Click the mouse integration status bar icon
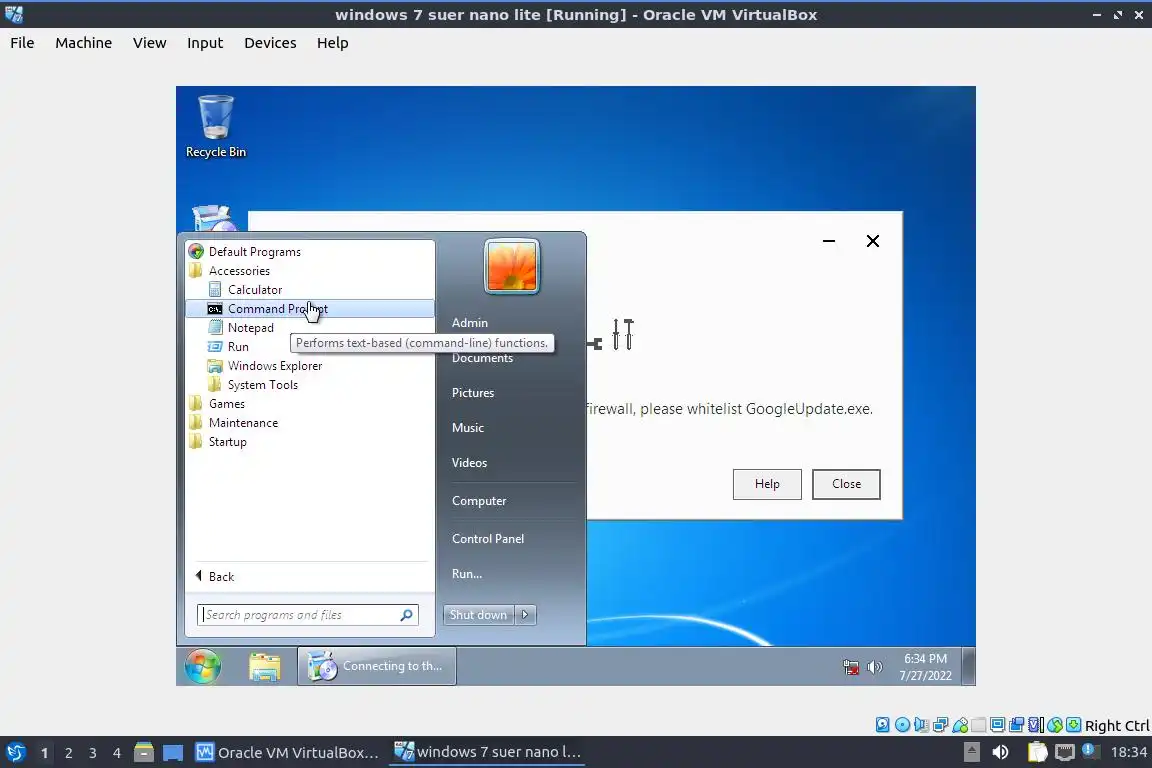 [1055, 725]
